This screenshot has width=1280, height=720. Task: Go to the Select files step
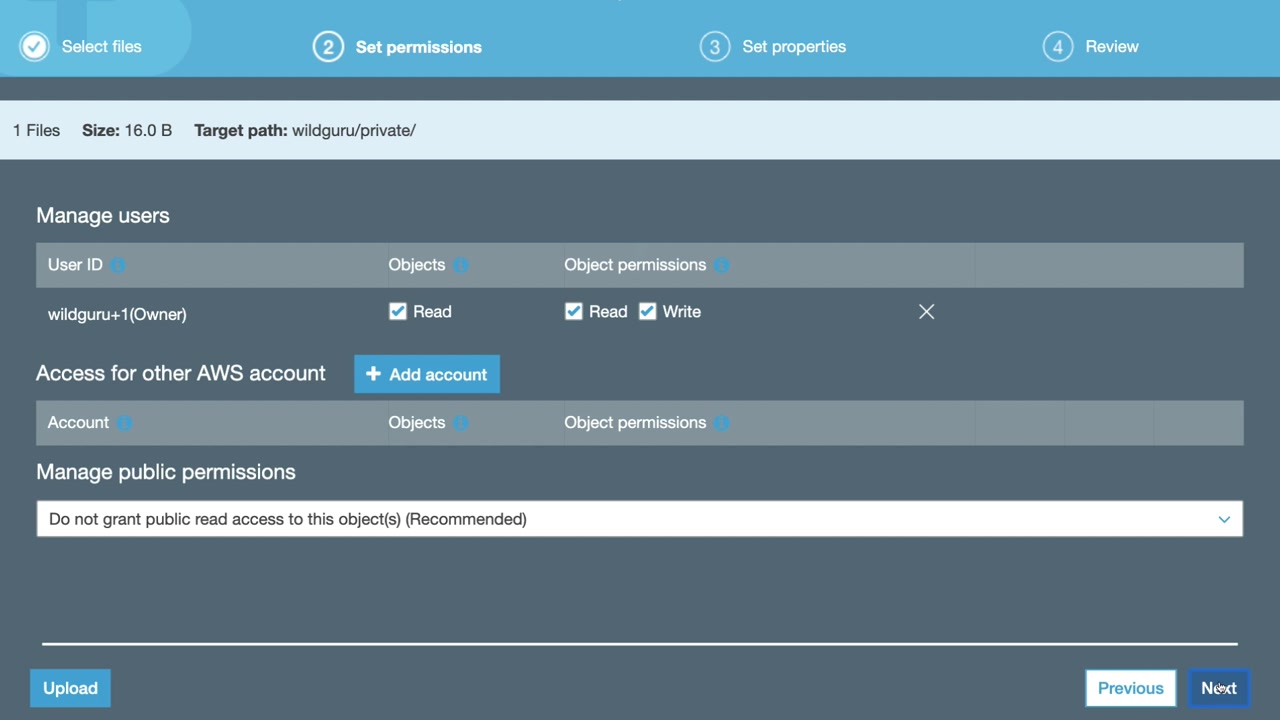pyautogui.click(x=82, y=47)
